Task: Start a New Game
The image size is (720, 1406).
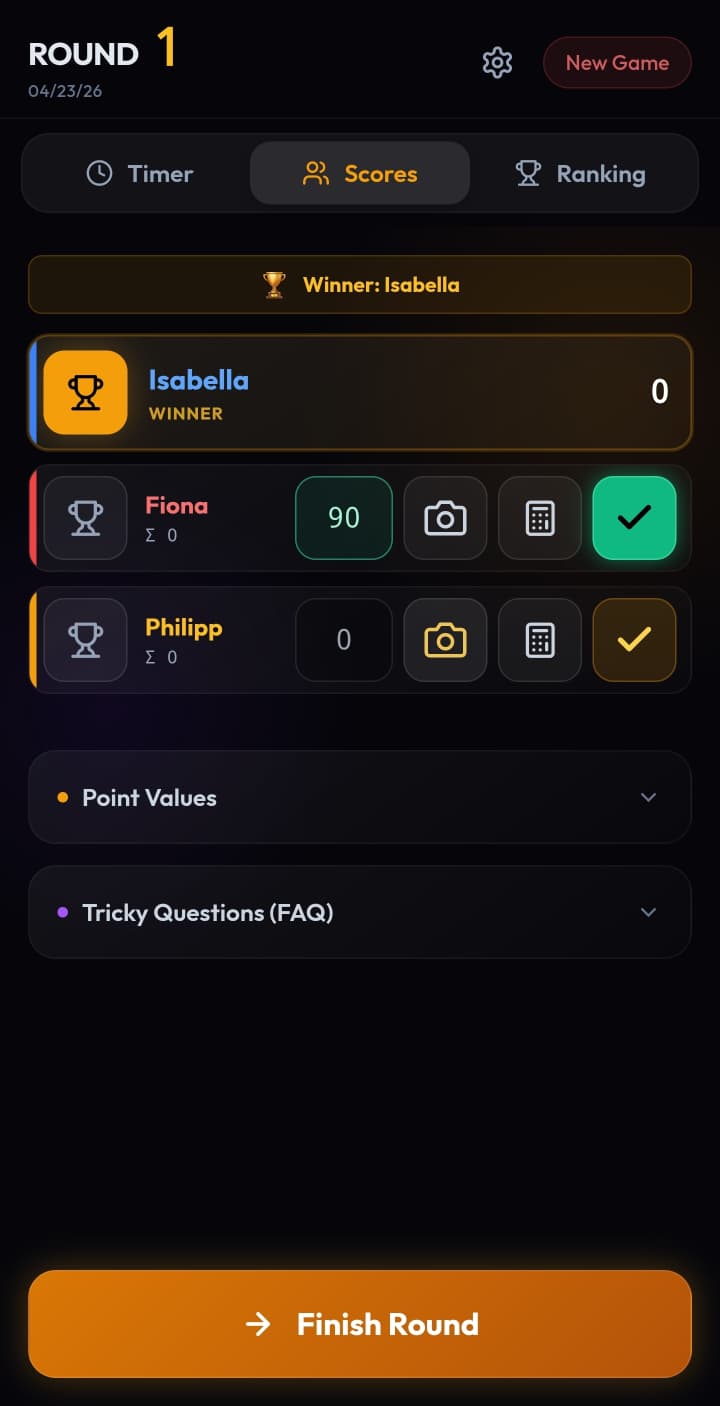Action: (617, 63)
